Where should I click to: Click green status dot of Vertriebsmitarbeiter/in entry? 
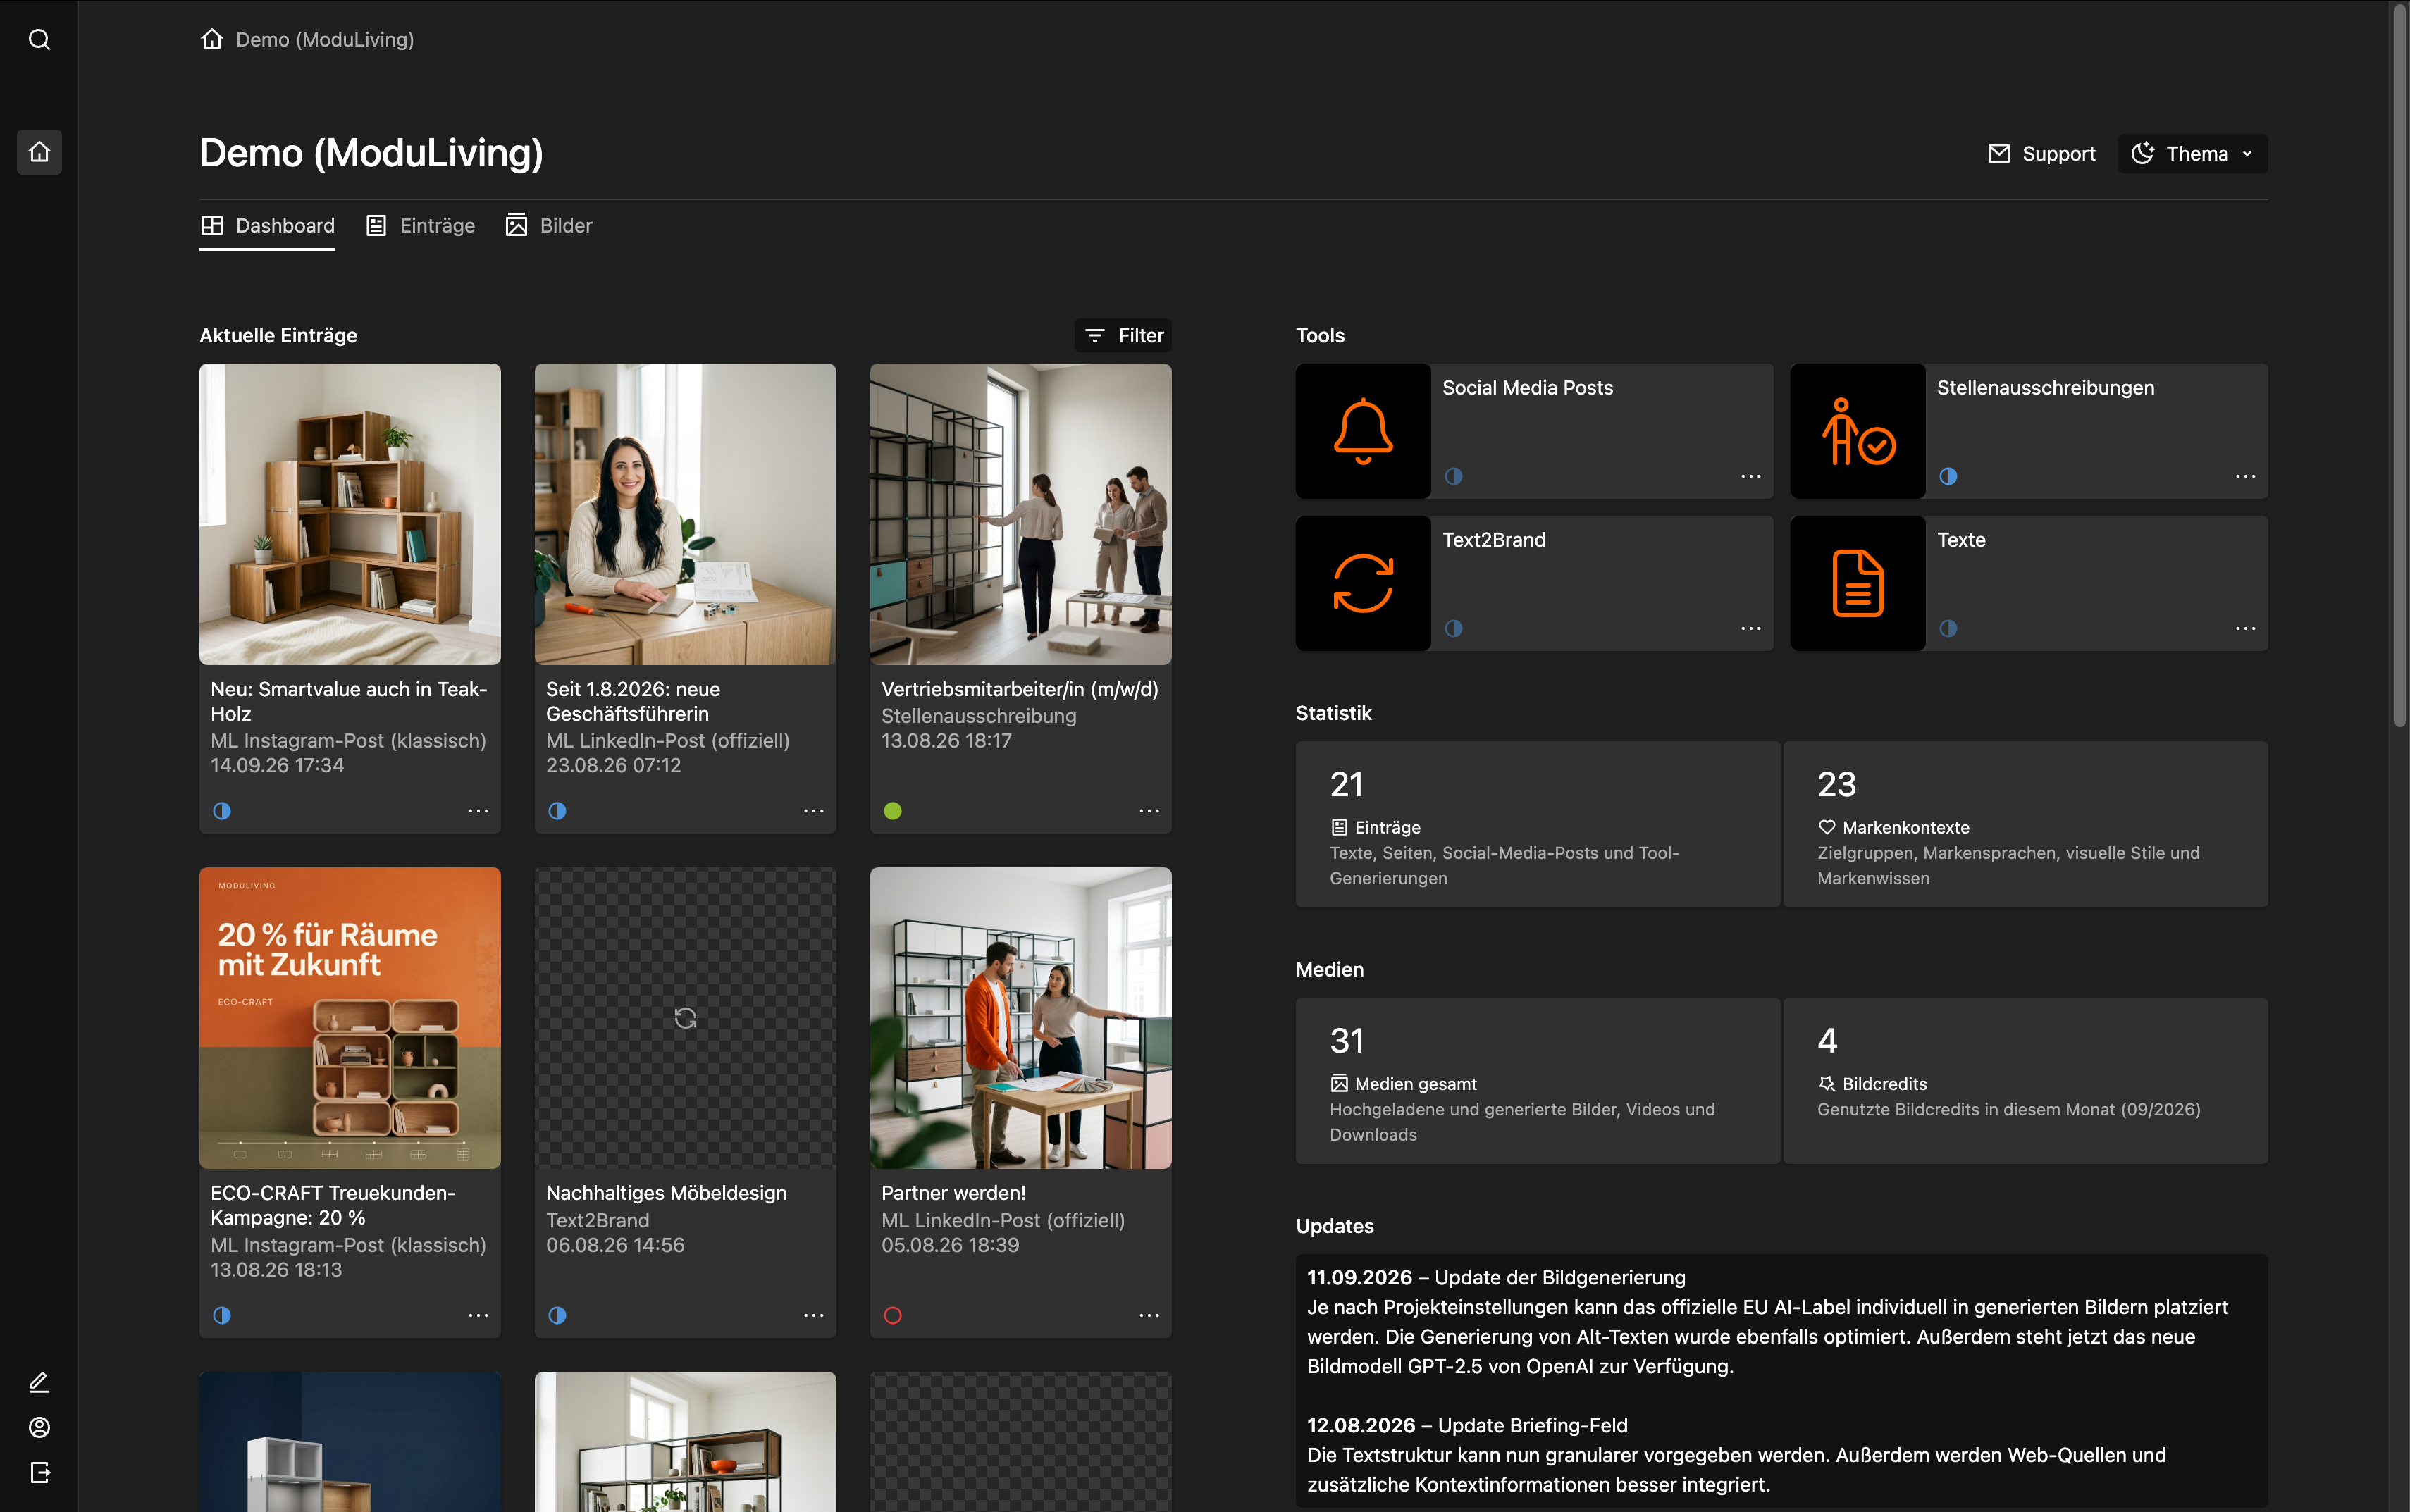[x=893, y=811]
